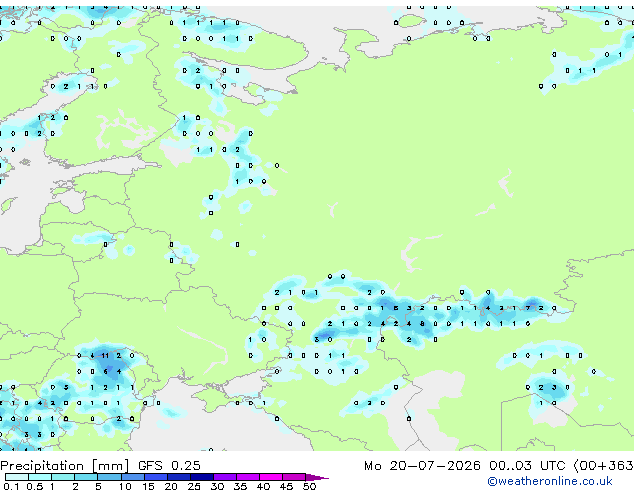Image resolution: width=634 pixels, height=490 pixels.
Task: Click the '8' precipitation value on the map
Action: (x=422, y=324)
